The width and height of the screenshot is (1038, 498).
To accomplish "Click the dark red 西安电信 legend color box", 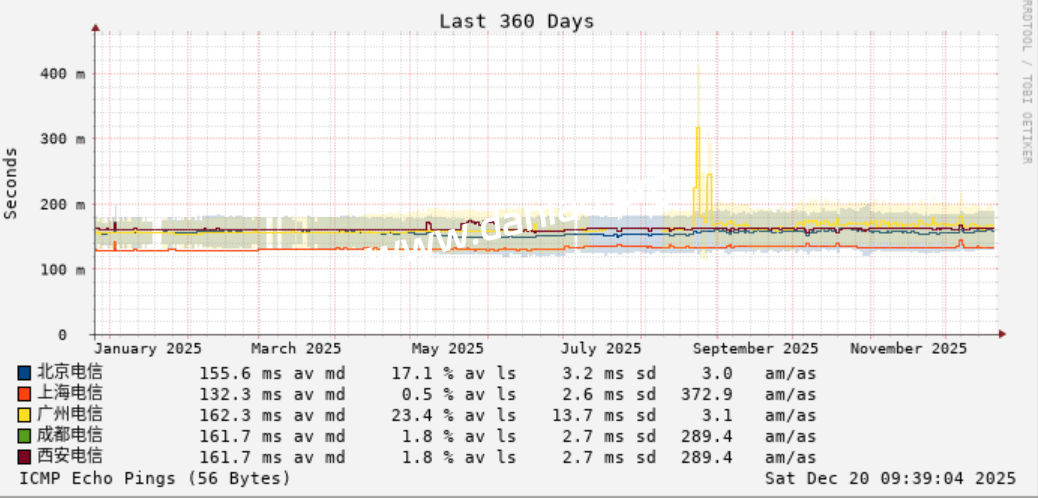I will click(x=25, y=457).
